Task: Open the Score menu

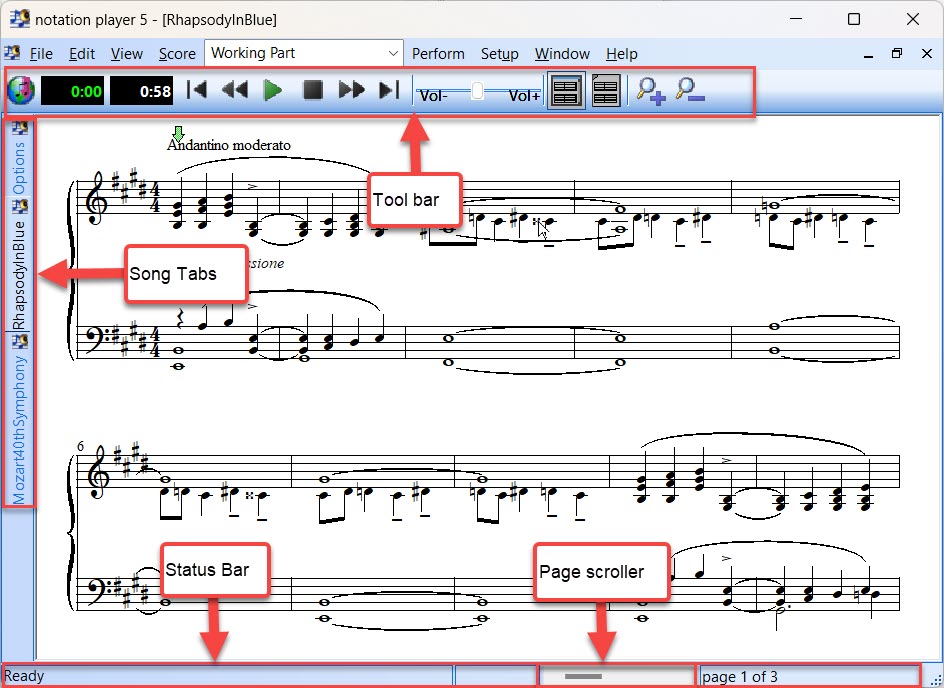Action: point(177,54)
